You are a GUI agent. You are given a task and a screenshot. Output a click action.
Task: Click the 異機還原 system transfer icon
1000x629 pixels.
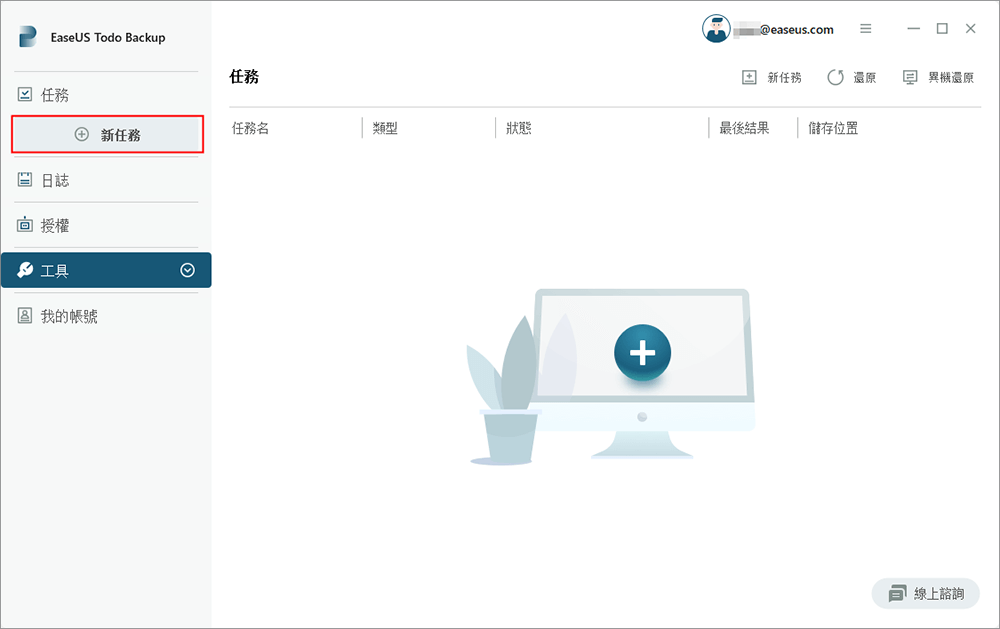[908, 77]
